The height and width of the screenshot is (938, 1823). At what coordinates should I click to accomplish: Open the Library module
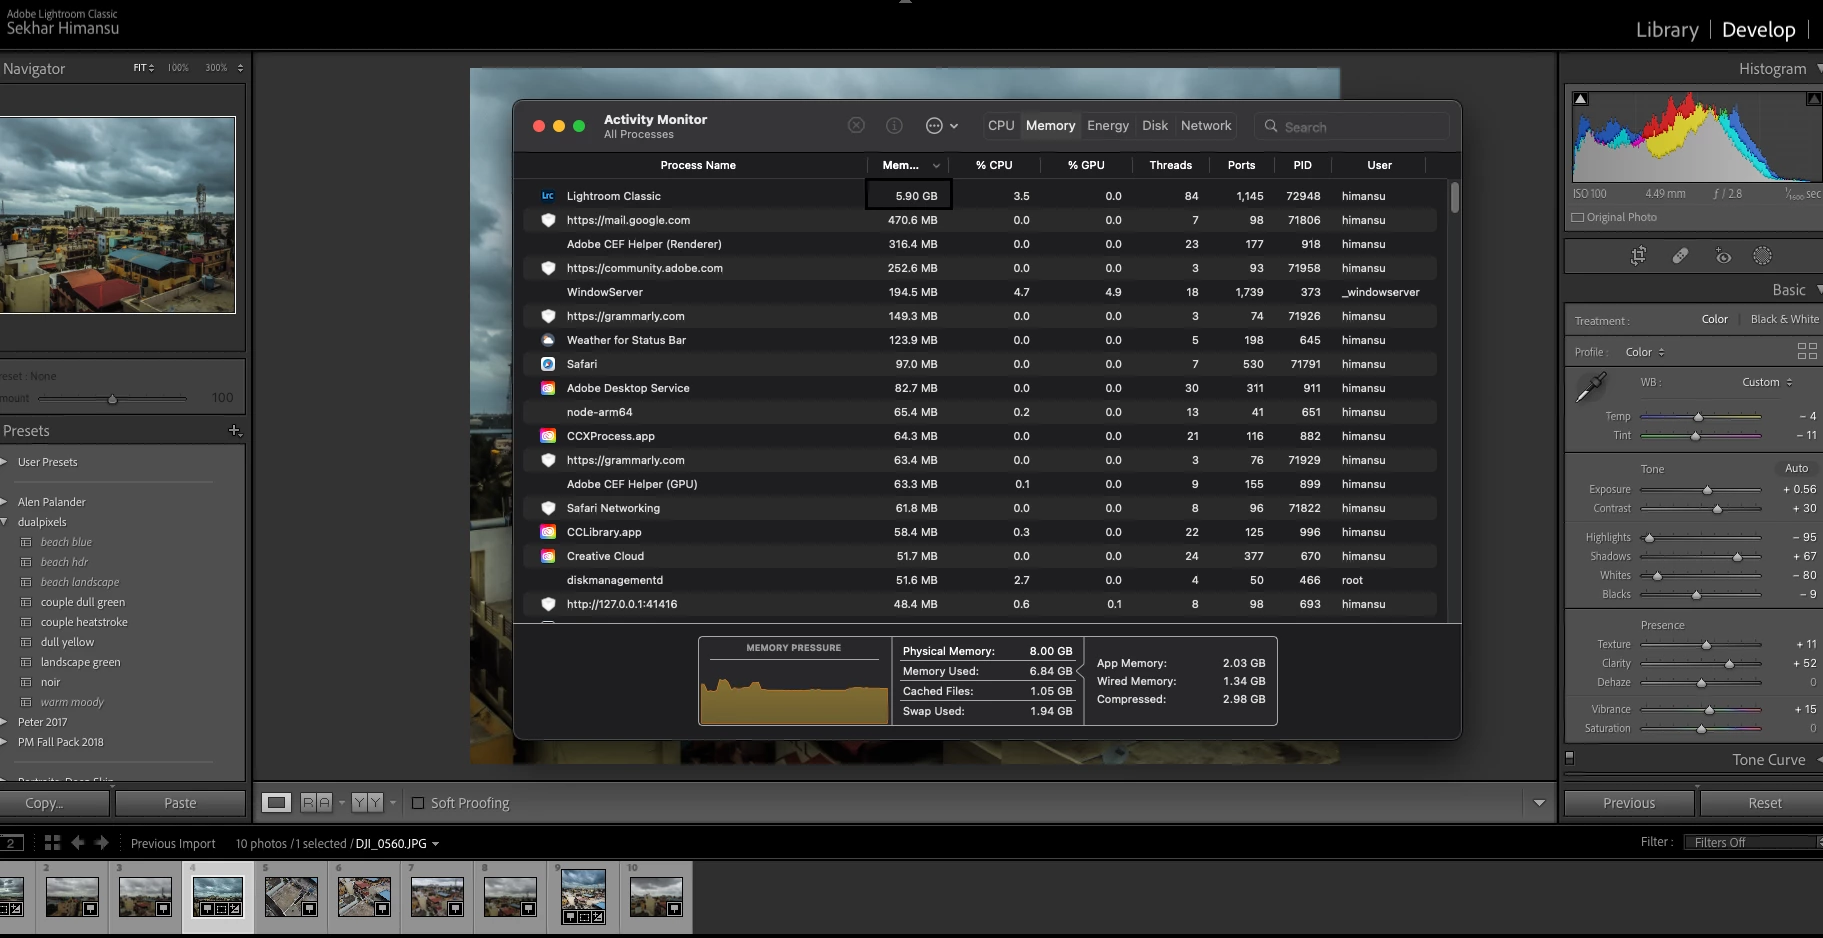pos(1667,30)
